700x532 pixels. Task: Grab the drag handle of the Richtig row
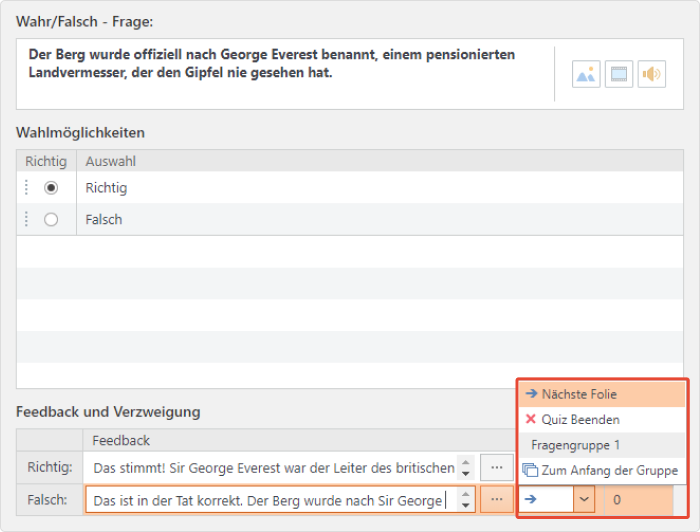(x=26, y=188)
